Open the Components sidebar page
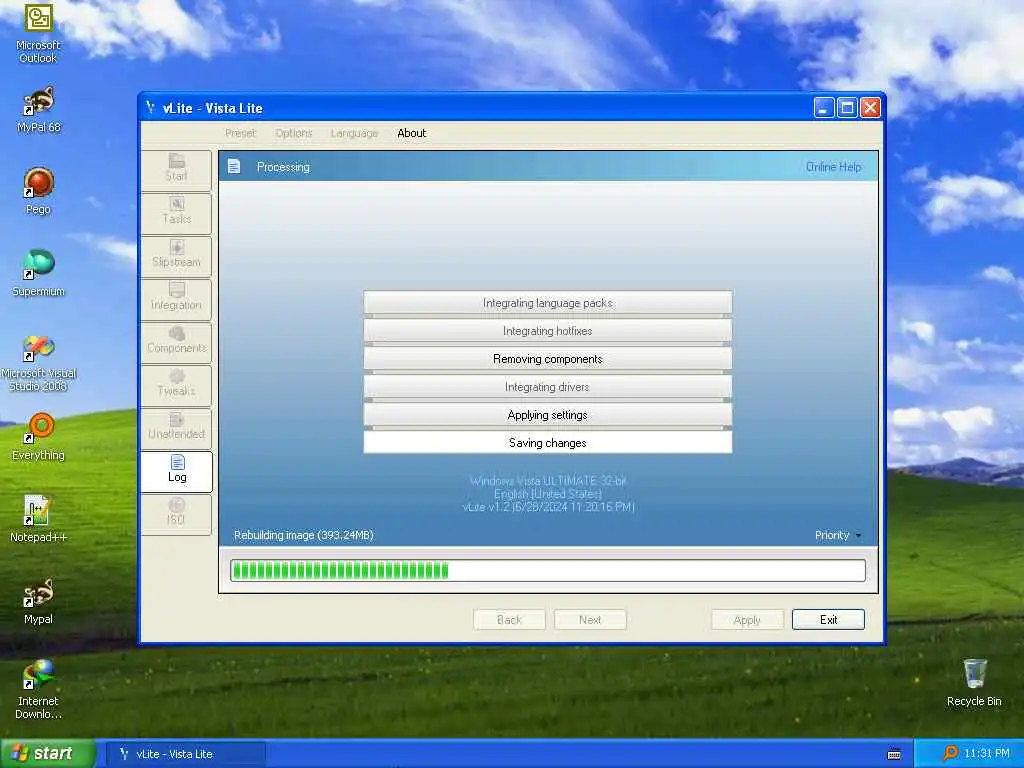Screen dimensions: 1024x768 176,342
